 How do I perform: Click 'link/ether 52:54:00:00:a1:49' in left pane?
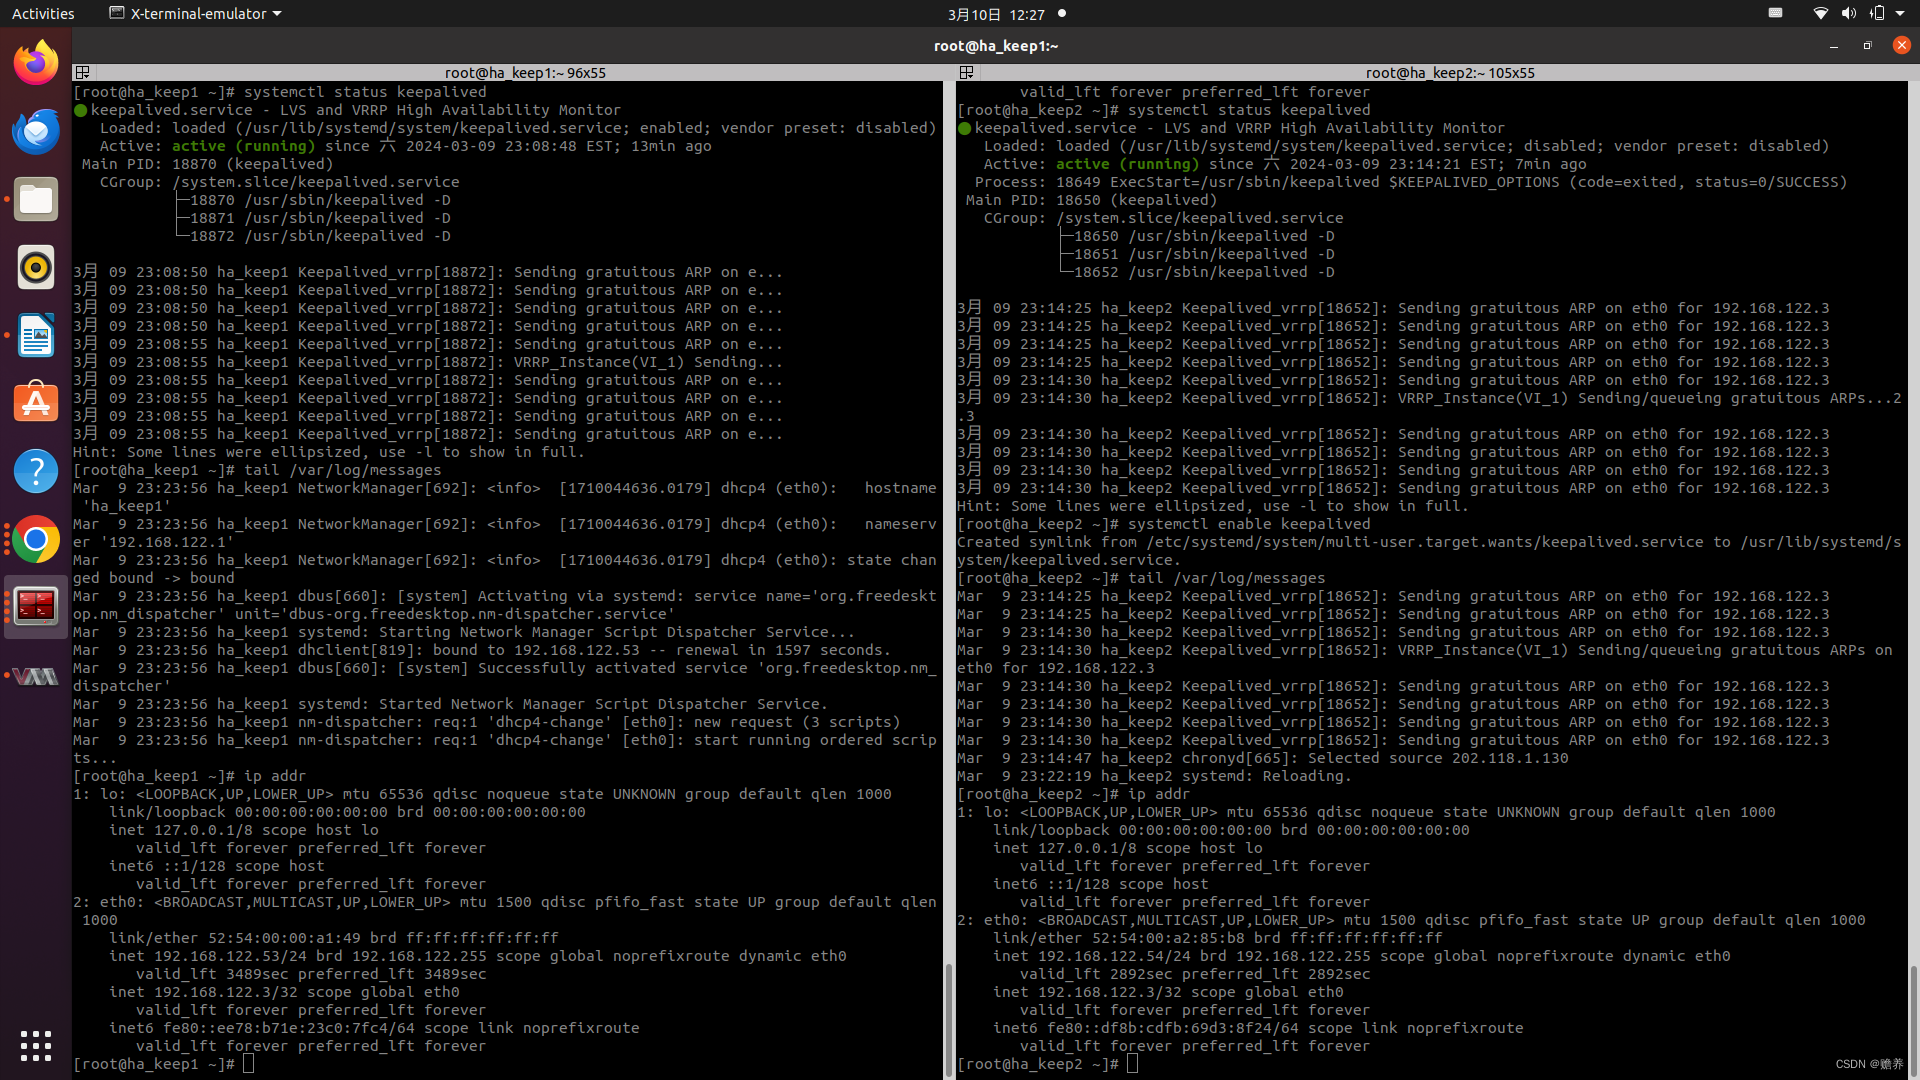tap(334, 938)
